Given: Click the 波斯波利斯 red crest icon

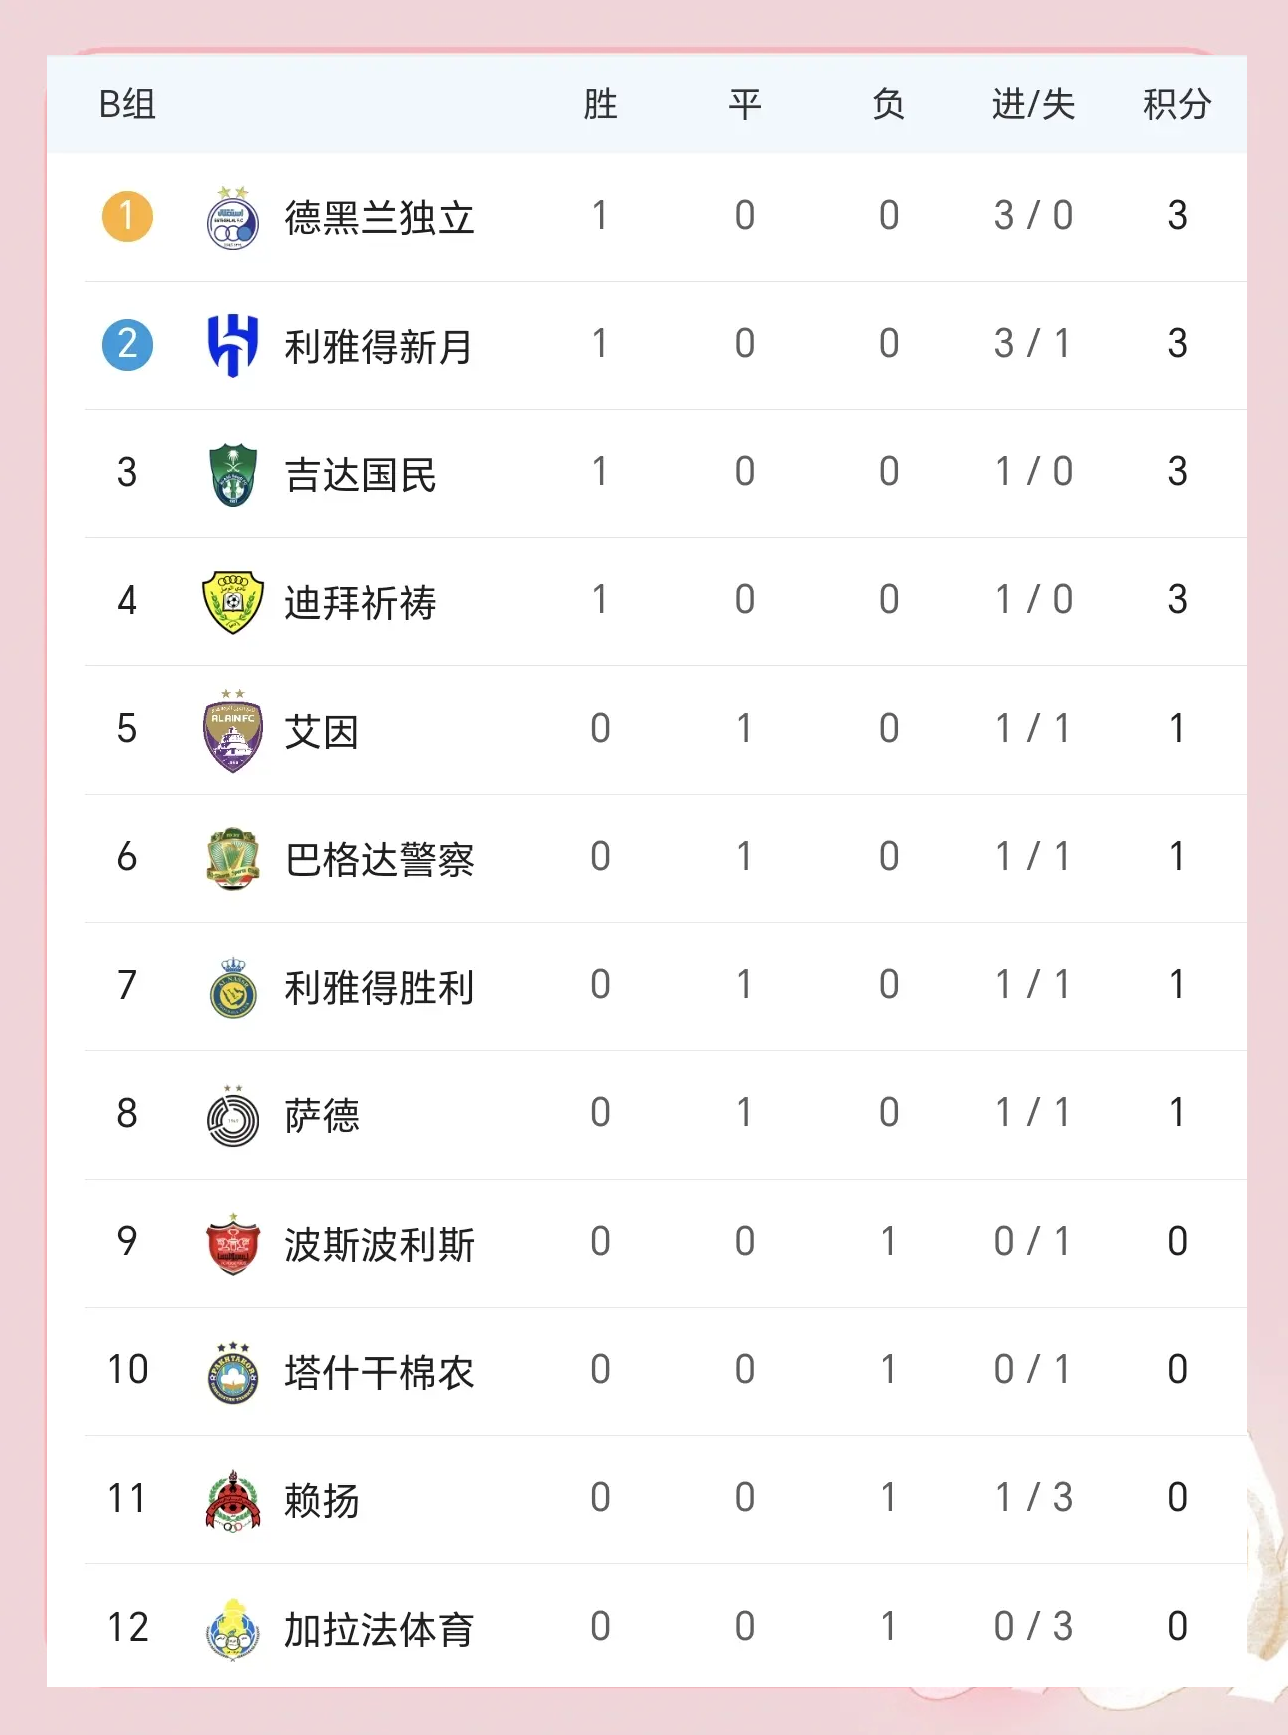Looking at the screenshot, I should (x=233, y=1244).
